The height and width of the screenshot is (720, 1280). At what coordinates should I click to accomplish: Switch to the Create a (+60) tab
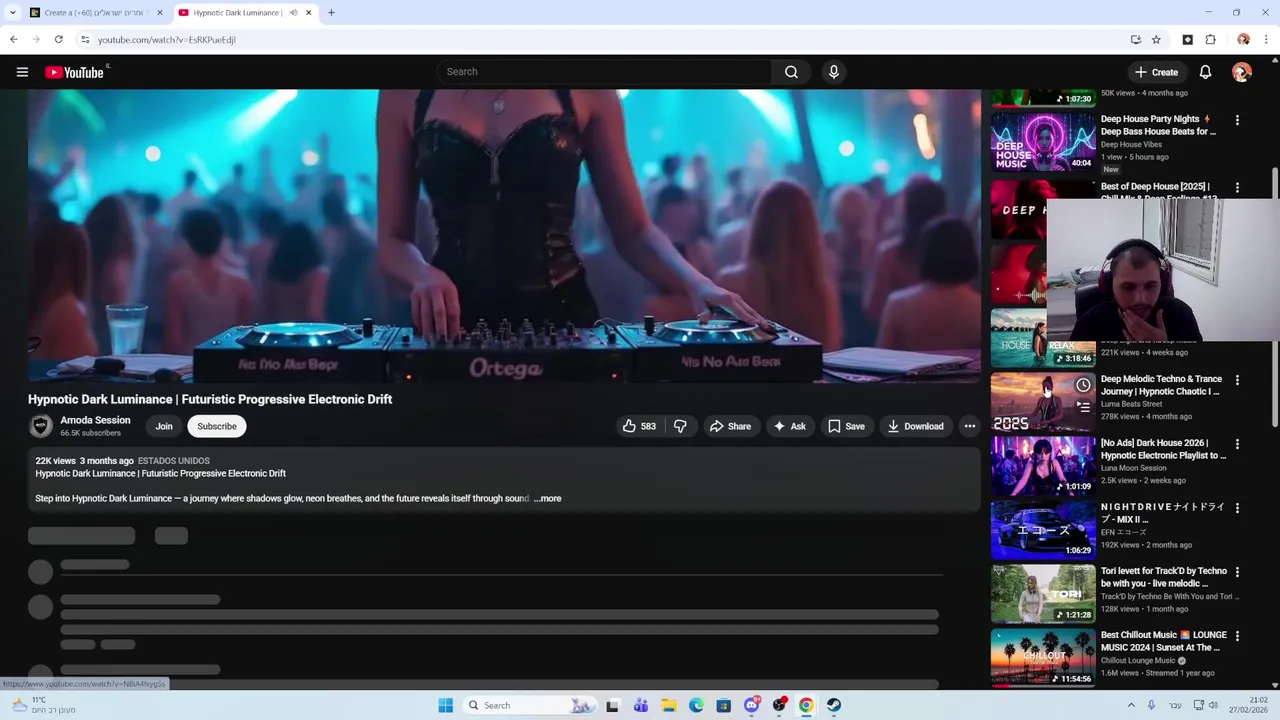(95, 13)
